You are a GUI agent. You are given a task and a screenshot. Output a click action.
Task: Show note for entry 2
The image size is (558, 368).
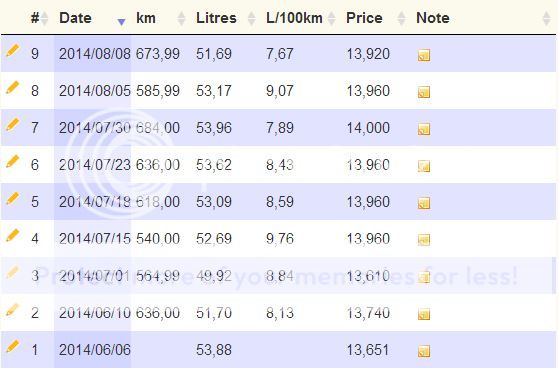[x=424, y=314]
